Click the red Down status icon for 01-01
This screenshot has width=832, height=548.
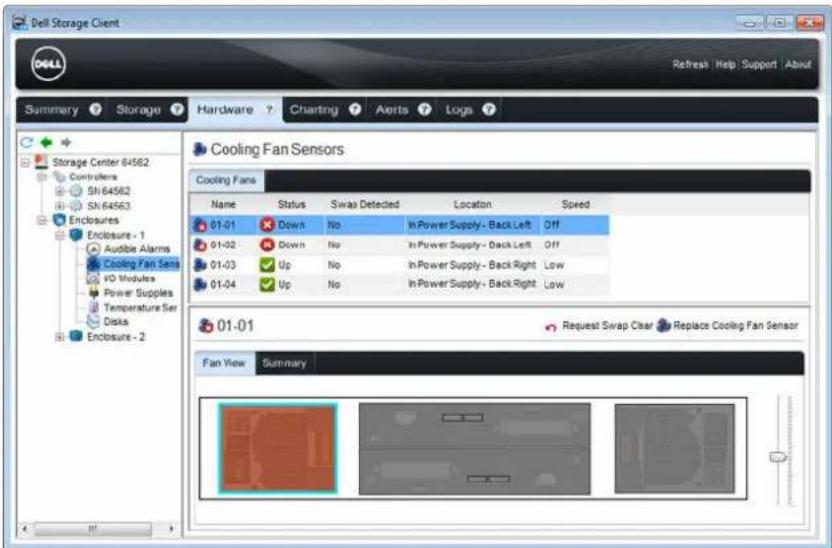[267, 225]
